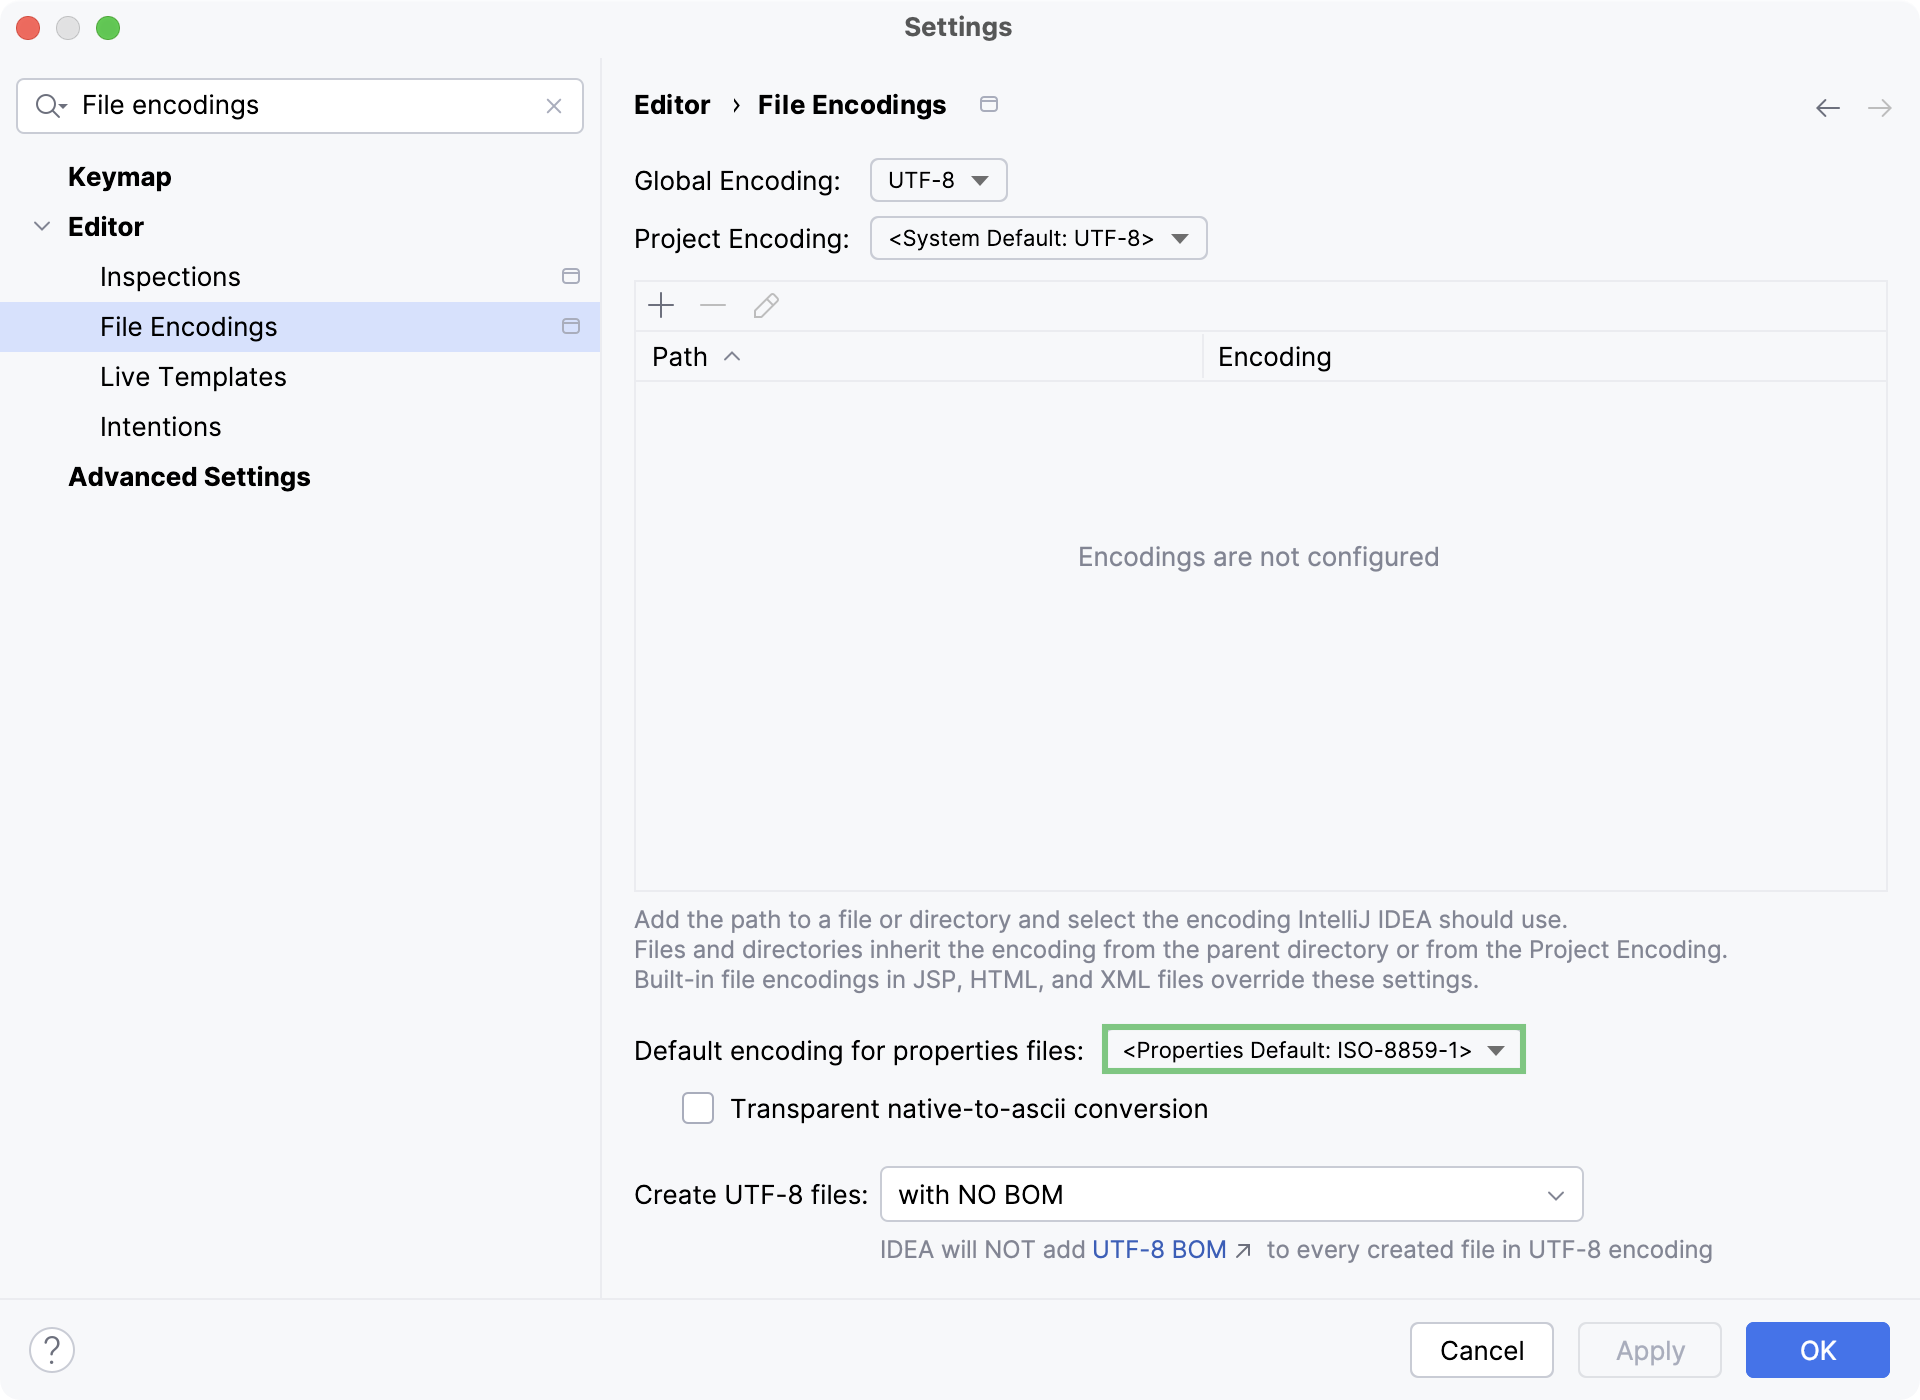Change the Project Encoding setting
Screen dimensions: 1920x1400
click(1037, 238)
